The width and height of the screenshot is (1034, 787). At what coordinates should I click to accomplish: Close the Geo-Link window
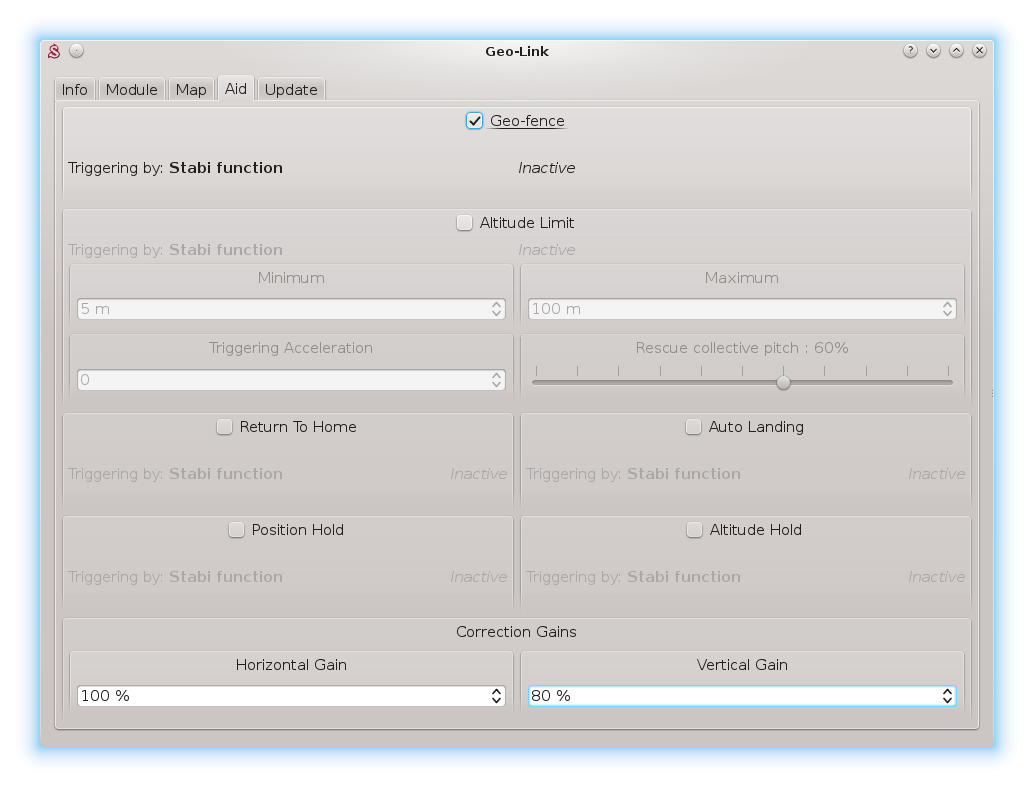click(980, 51)
